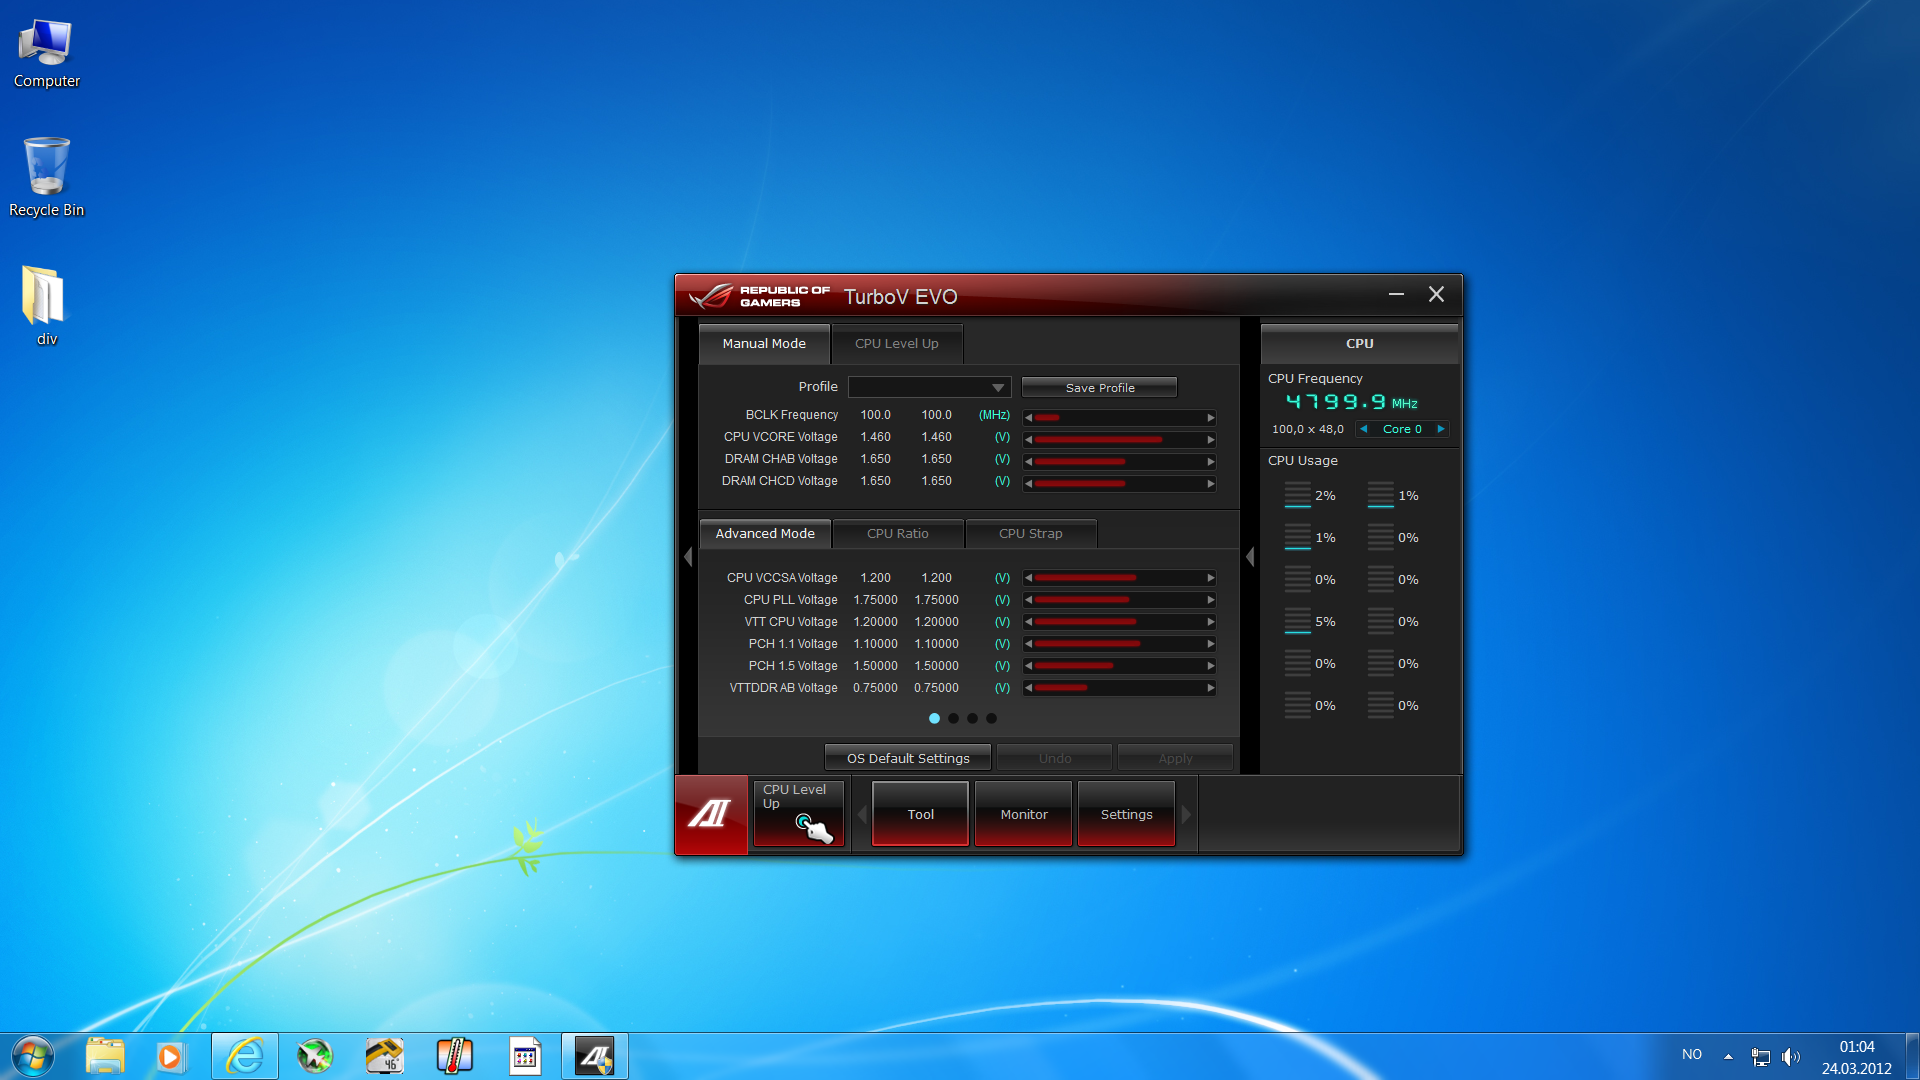Click the left arrow of the BCLK Frequency slider

[x=1028, y=417]
